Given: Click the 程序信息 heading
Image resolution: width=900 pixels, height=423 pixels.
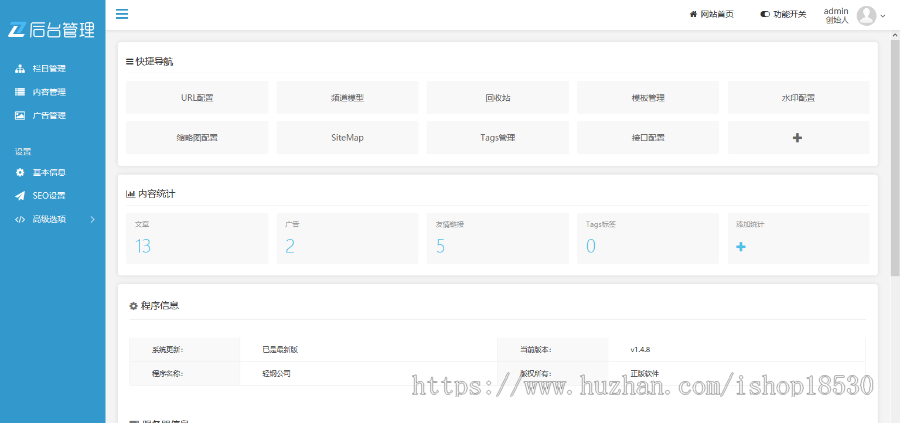Looking at the screenshot, I should pos(160,306).
